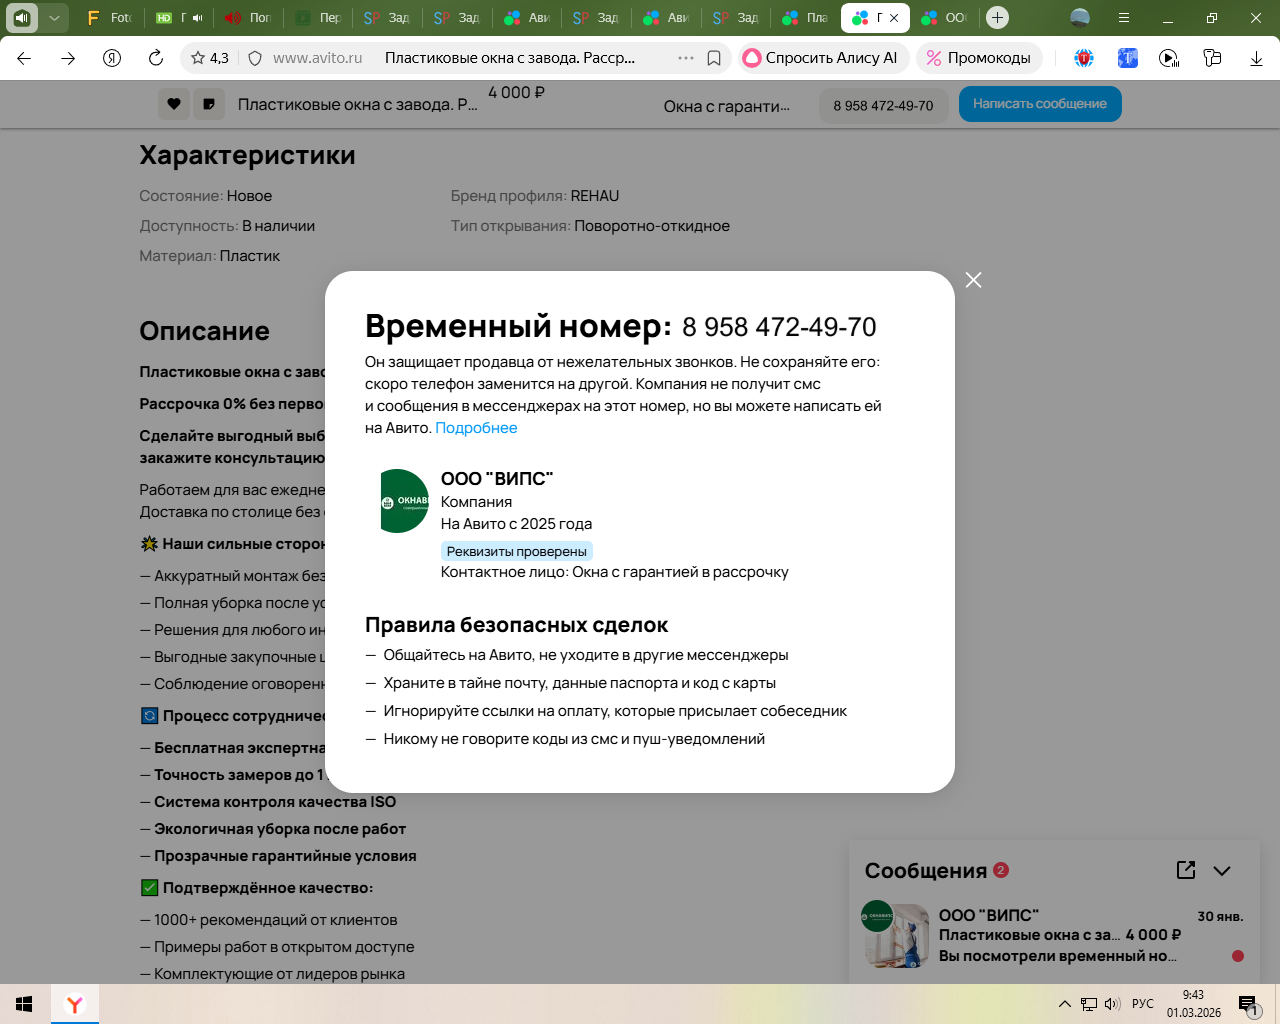Image resolution: width=1280 pixels, height=1024 pixels.
Task: Click the Yandex Browser taskbar icon
Action: click(x=75, y=1004)
